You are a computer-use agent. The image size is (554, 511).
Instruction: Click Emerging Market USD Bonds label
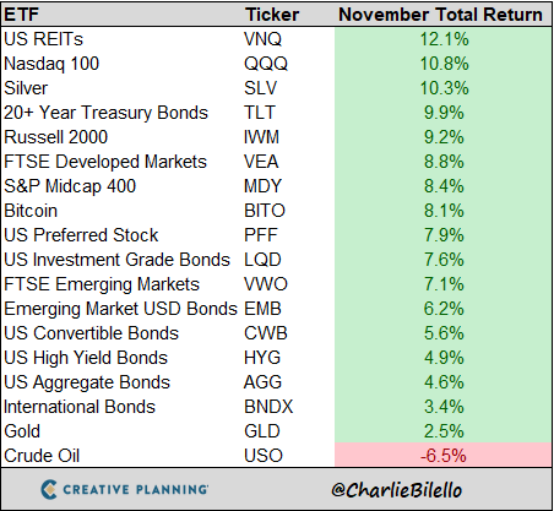[120, 309]
